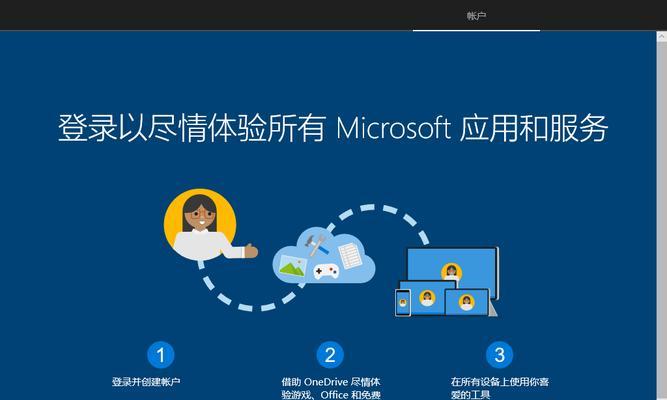Click the step 2 number circle
Image resolution: width=667 pixels, height=400 pixels.
pyautogui.click(x=330, y=355)
